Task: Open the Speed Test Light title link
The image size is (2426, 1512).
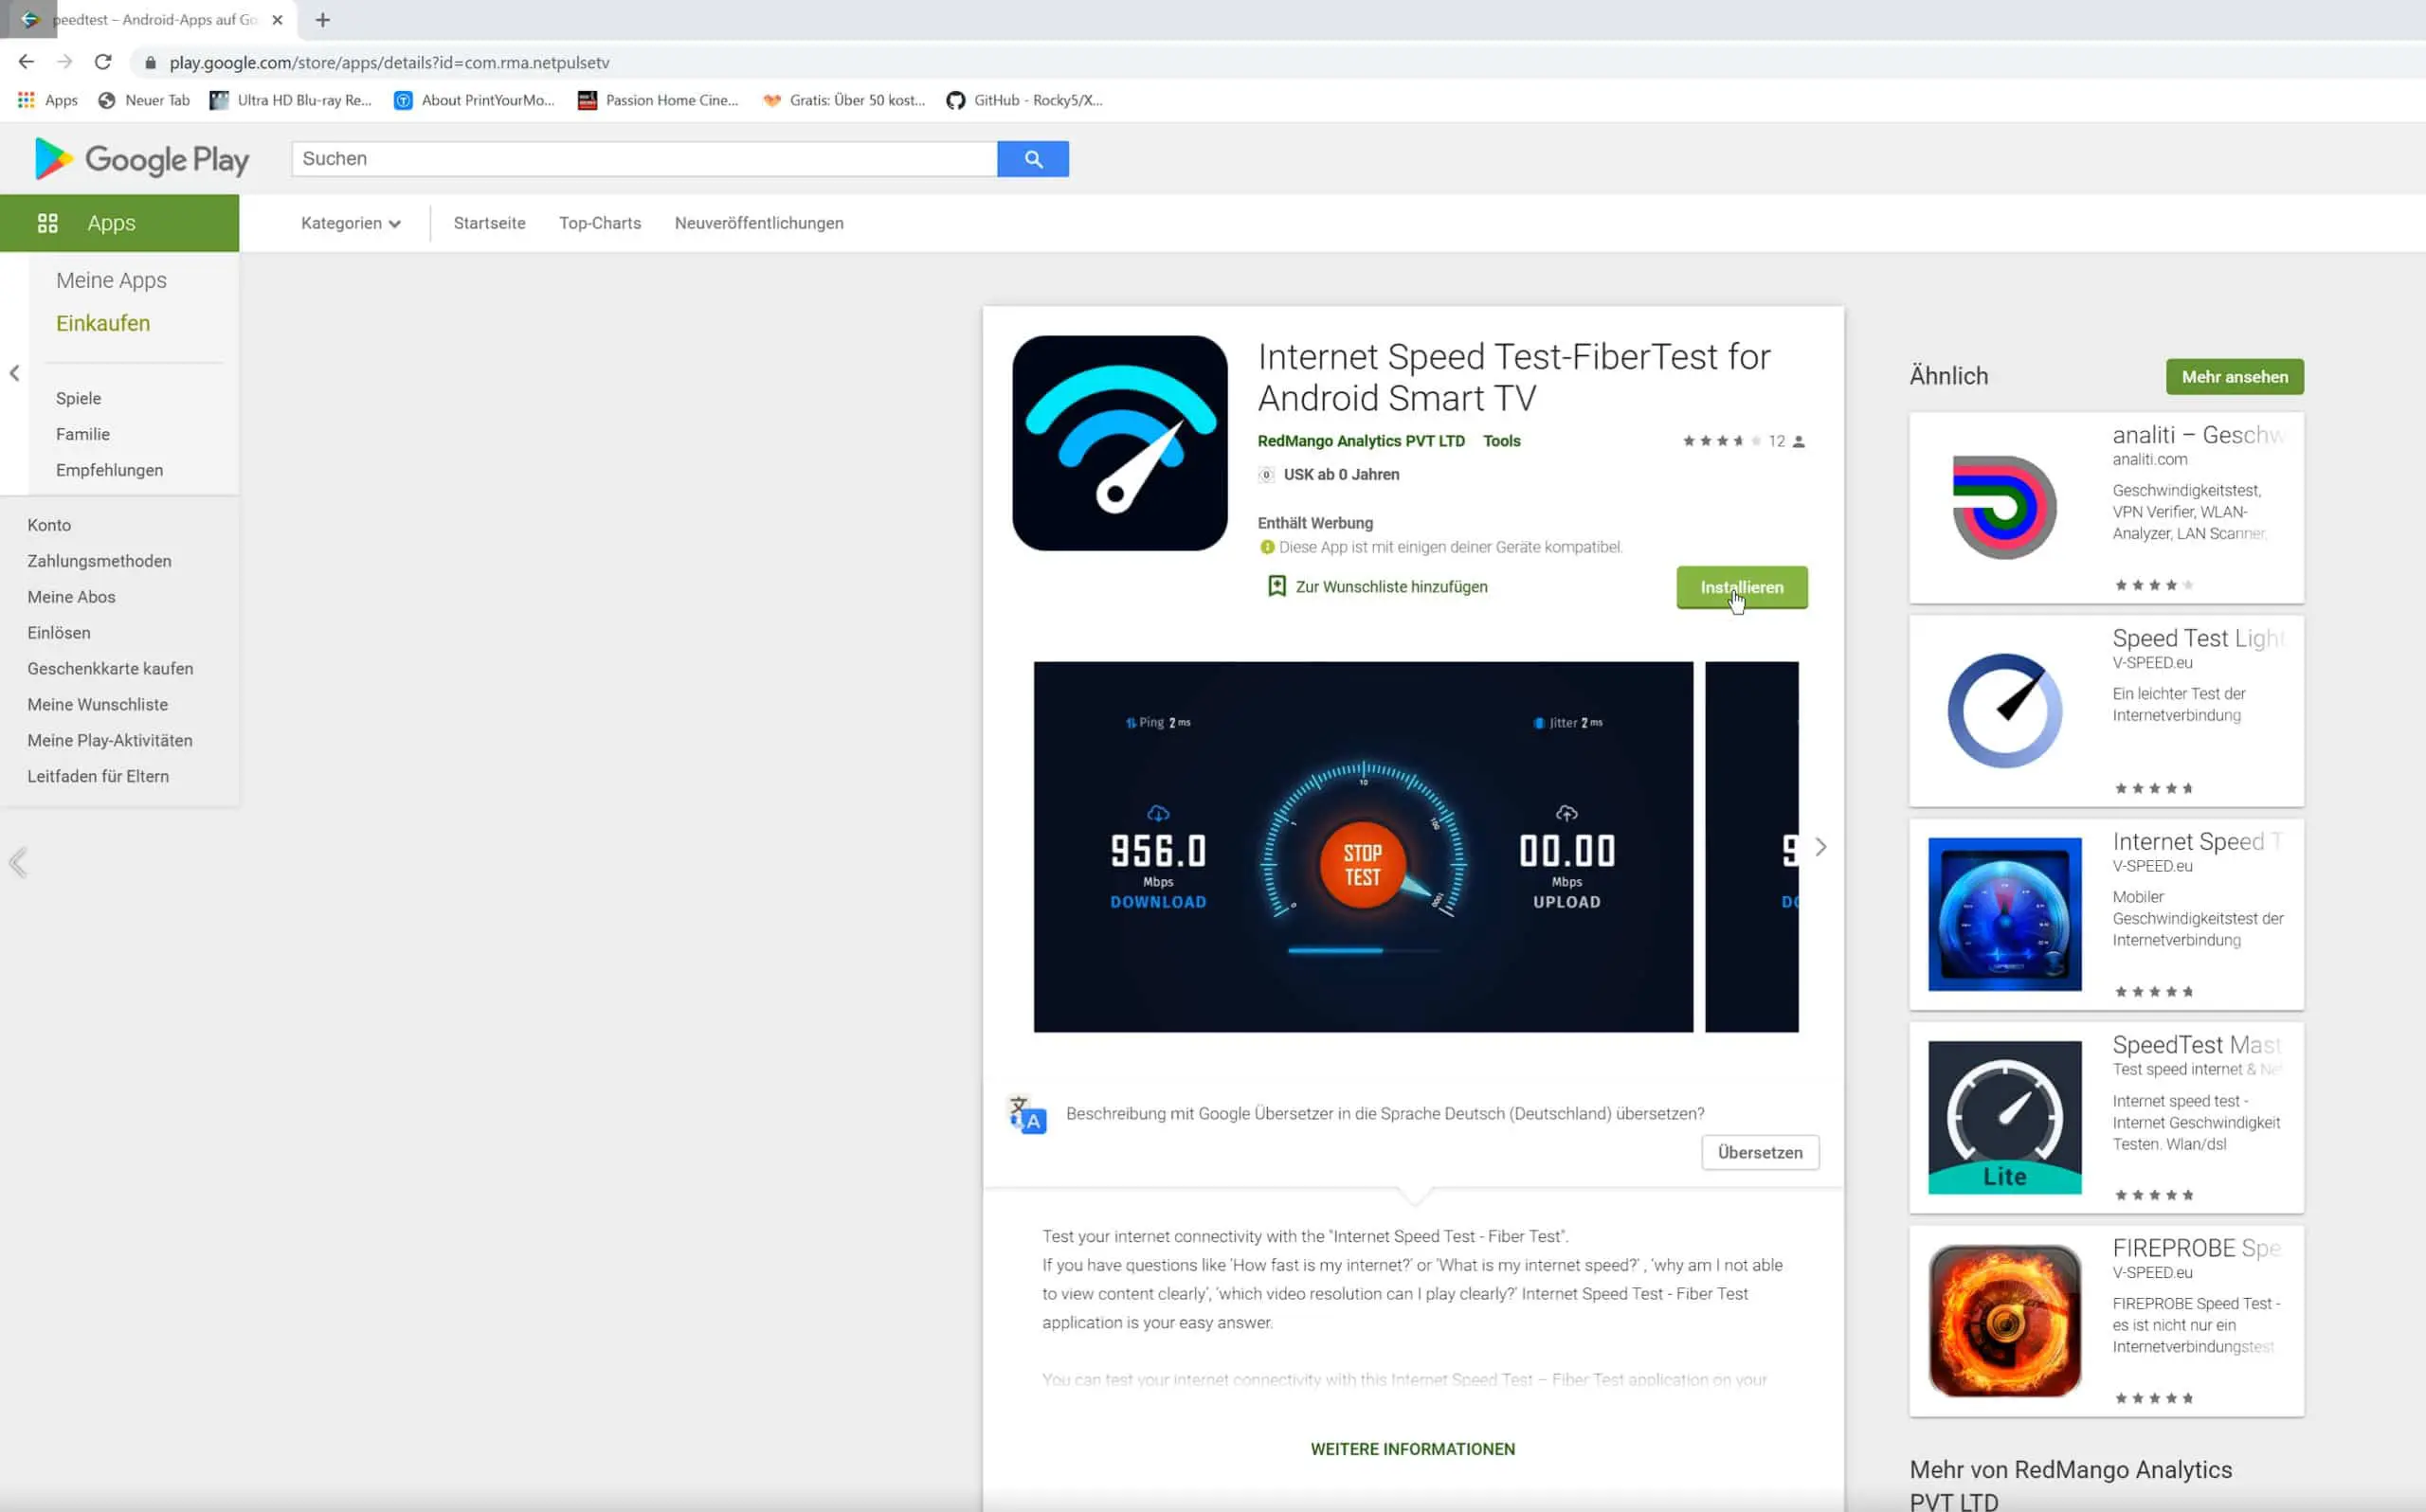Action: (2198, 638)
